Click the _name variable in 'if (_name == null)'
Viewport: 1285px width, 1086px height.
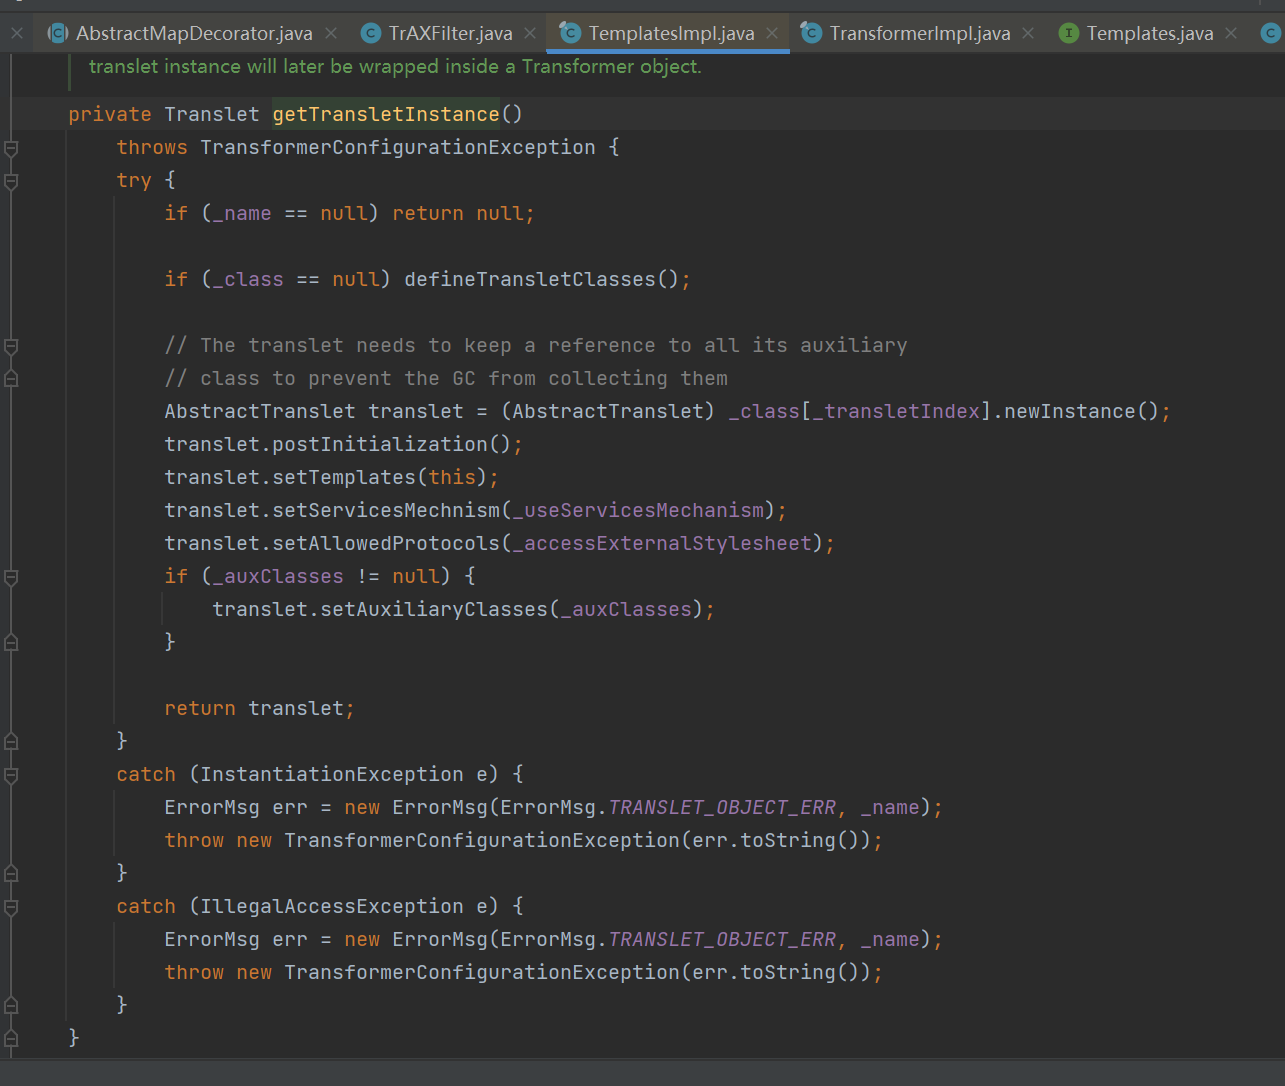[x=242, y=213]
